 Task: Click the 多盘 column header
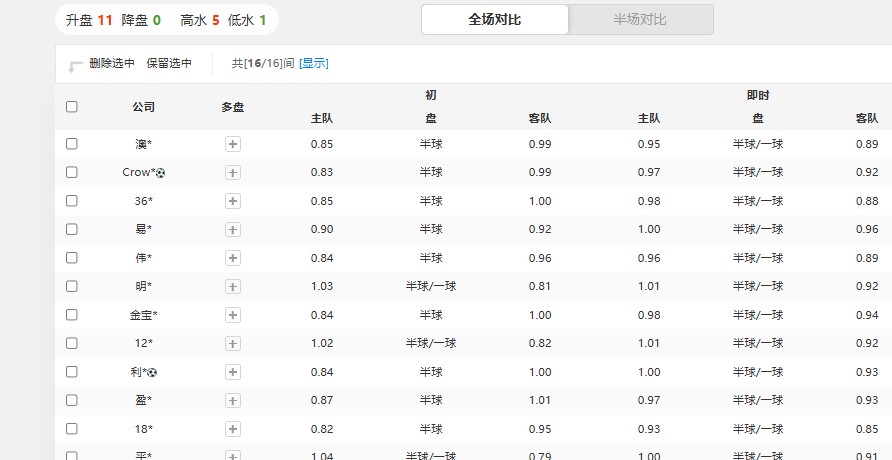(x=233, y=107)
